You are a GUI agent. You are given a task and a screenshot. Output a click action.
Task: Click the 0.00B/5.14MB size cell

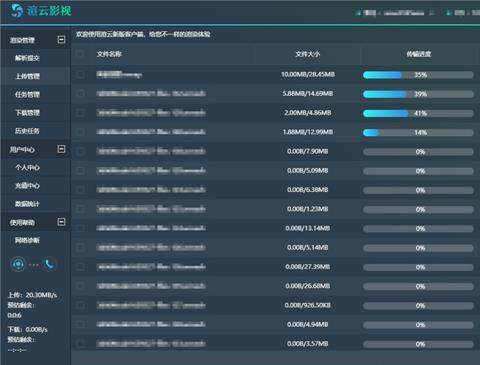(307, 247)
